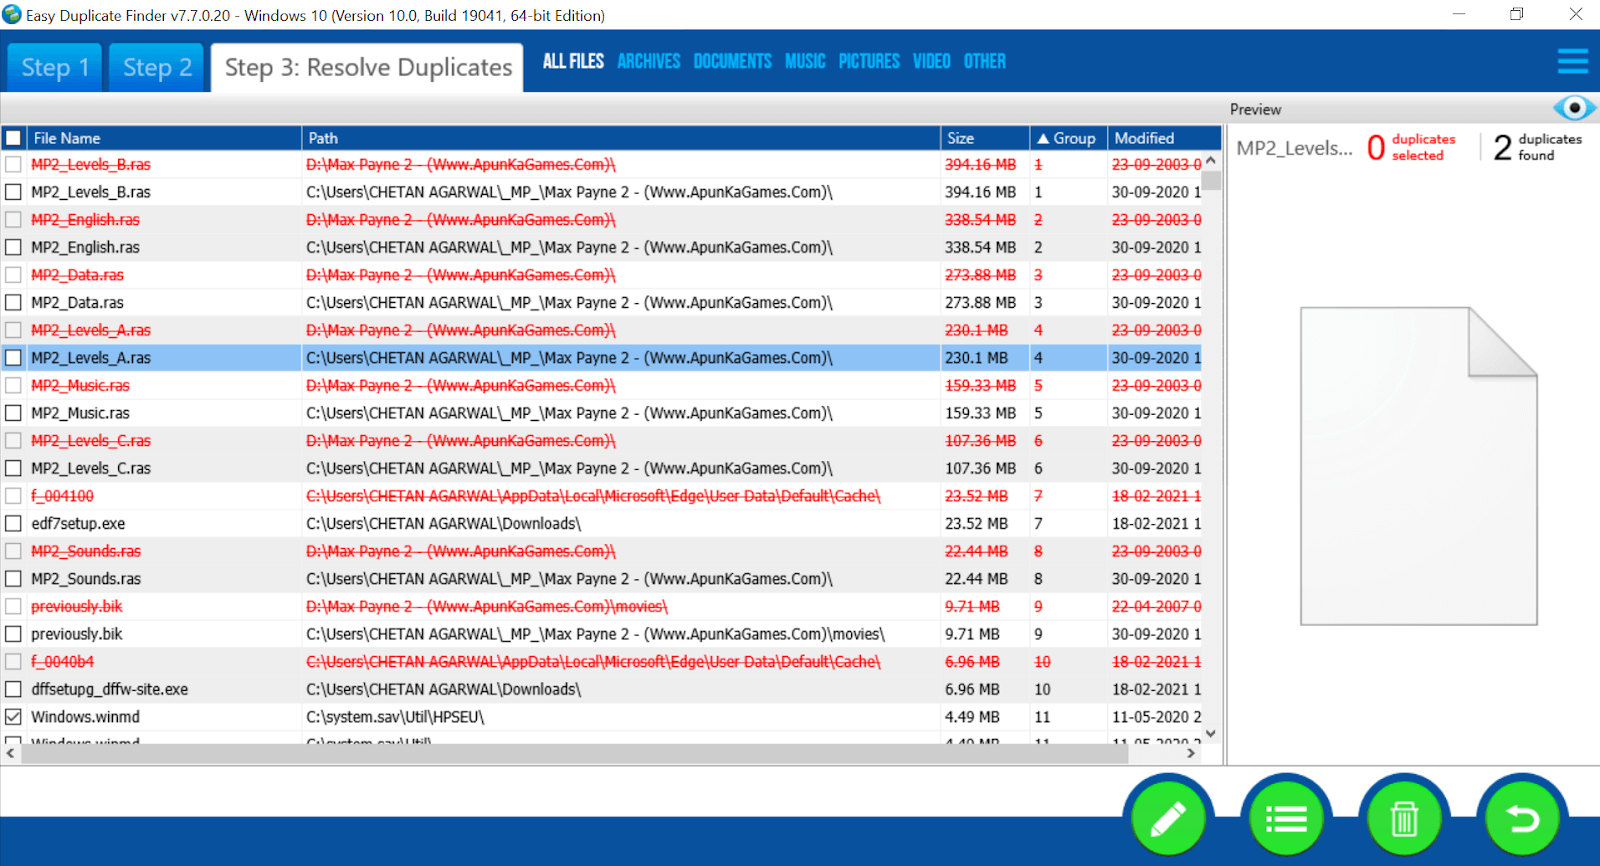
Task: Click the Easy Duplicate Finder app icon
Action: click(12, 14)
